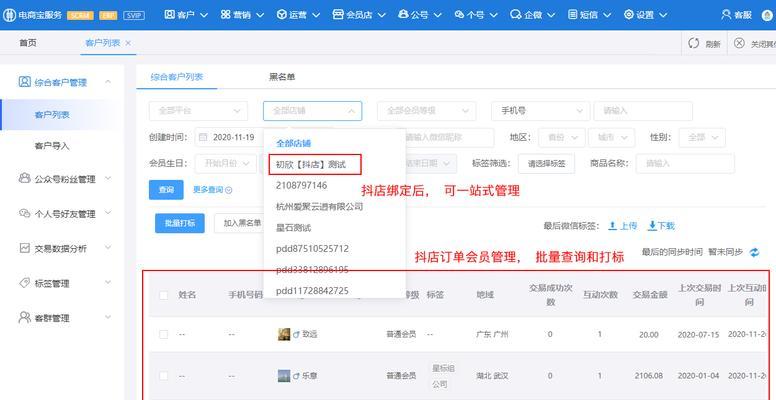Screen dimensions: 776x400
Task: Open the 手机号 search type dropdown
Action: [x=540, y=111]
